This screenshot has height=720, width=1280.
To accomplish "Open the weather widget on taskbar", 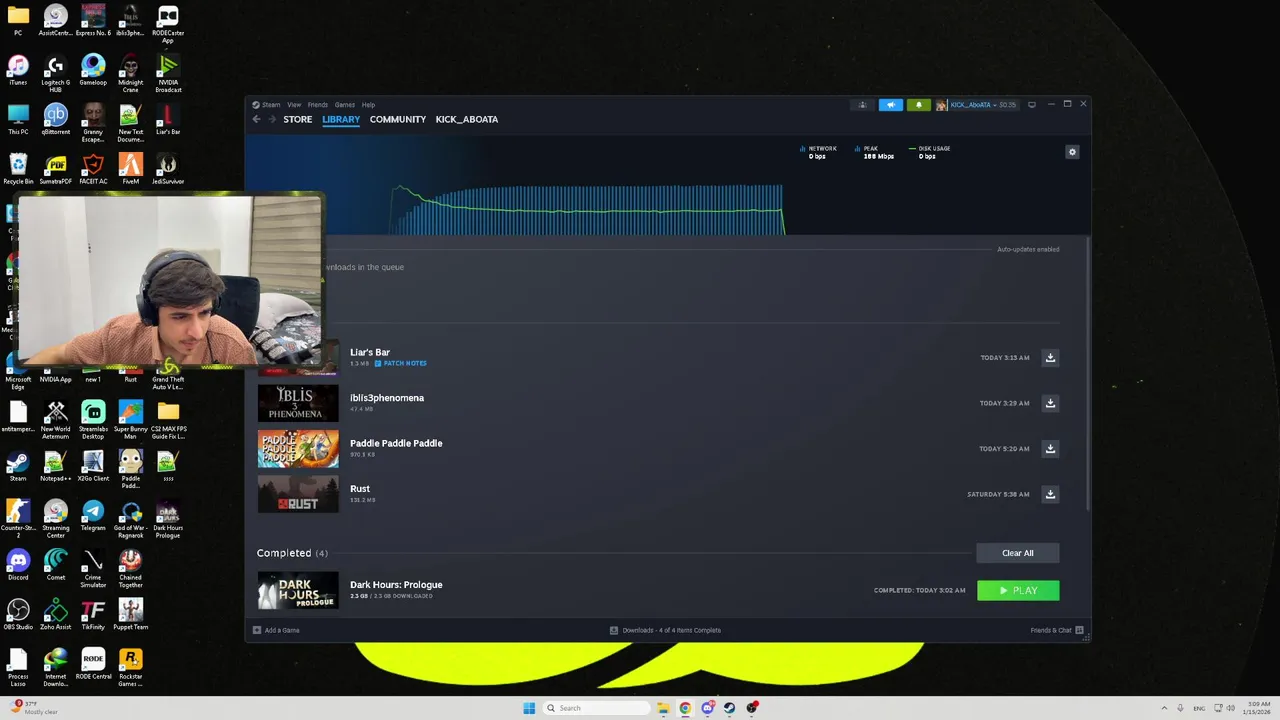I will pos(32,707).
